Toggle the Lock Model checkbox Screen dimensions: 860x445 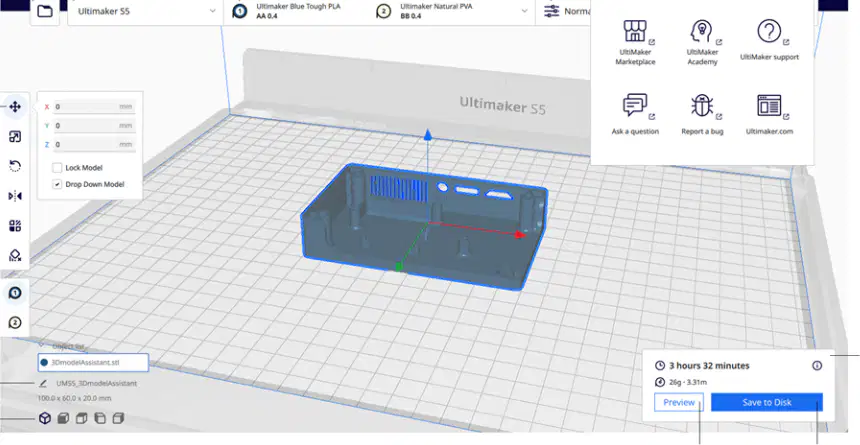tap(57, 168)
